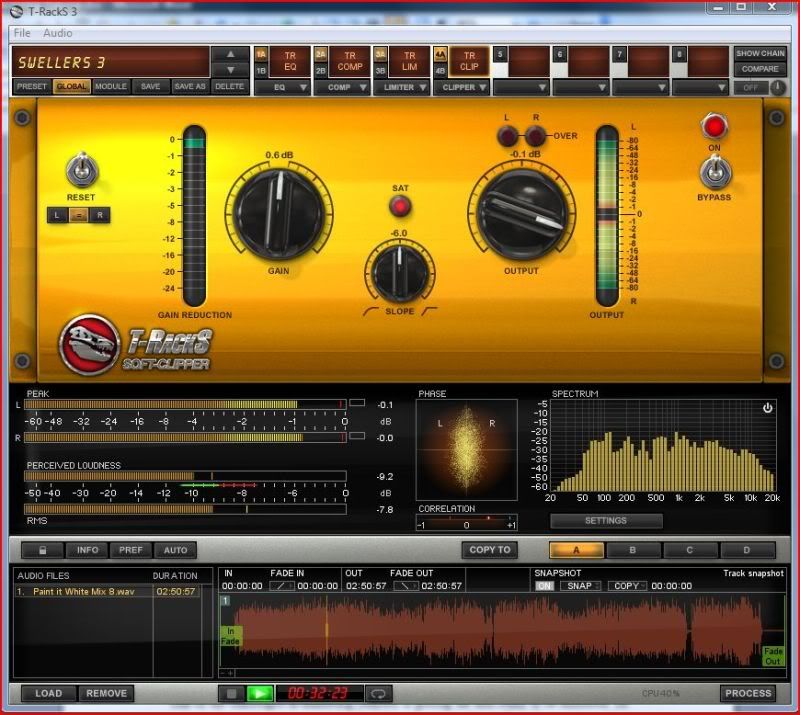Open the Audio menu
Image resolution: width=800 pixels, height=715 pixels.
tap(58, 33)
